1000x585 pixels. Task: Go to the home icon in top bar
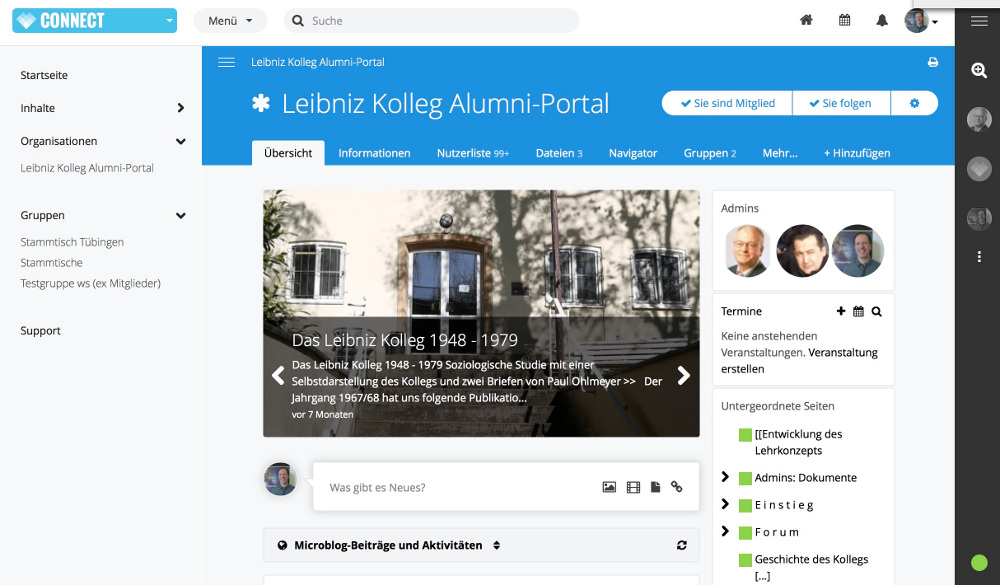click(x=806, y=20)
